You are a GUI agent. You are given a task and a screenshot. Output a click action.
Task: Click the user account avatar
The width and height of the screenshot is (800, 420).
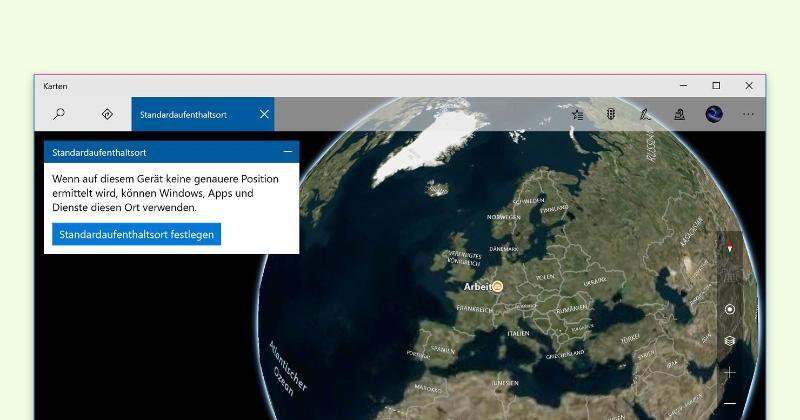[714, 114]
